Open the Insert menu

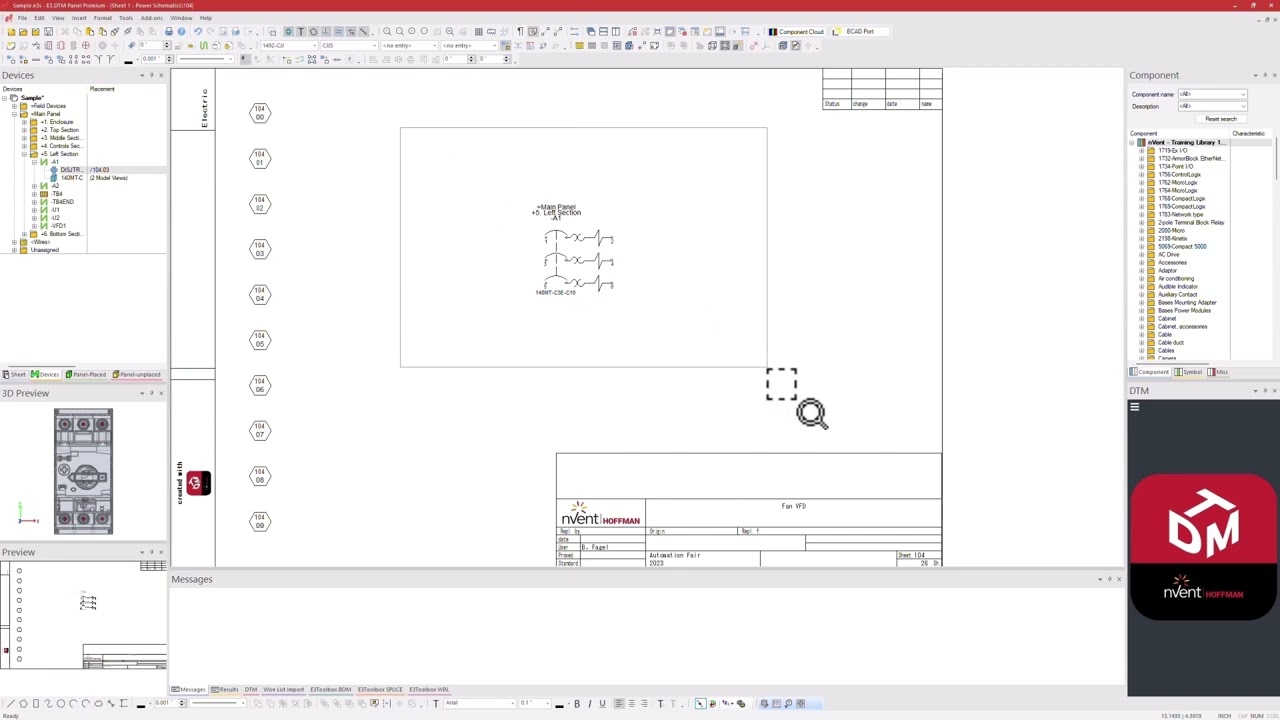(79, 18)
